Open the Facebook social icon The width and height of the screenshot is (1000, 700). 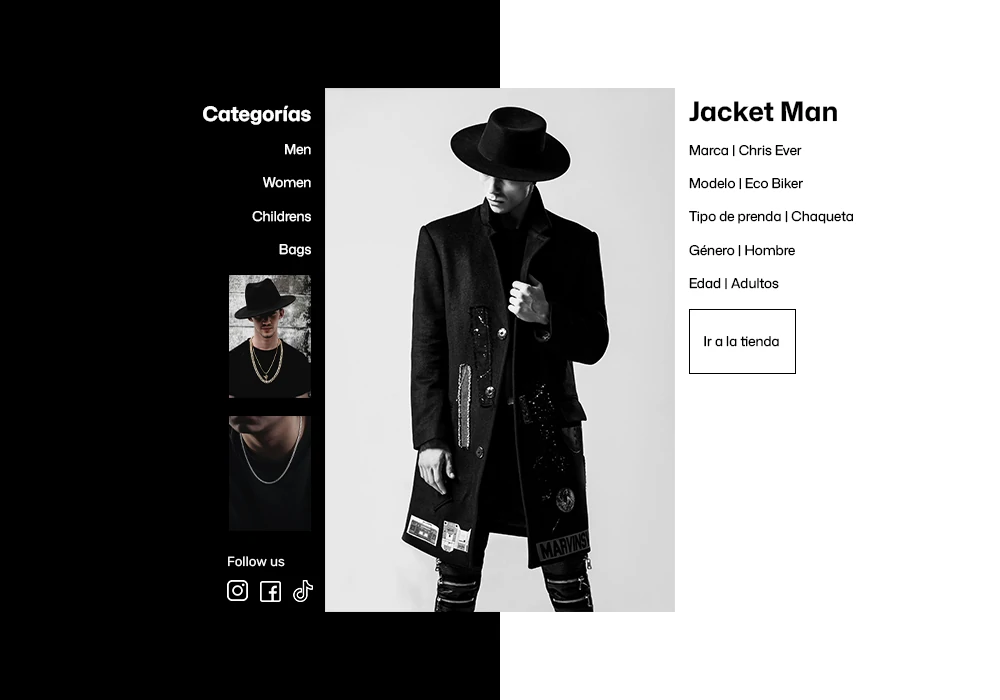pyautogui.click(x=270, y=592)
